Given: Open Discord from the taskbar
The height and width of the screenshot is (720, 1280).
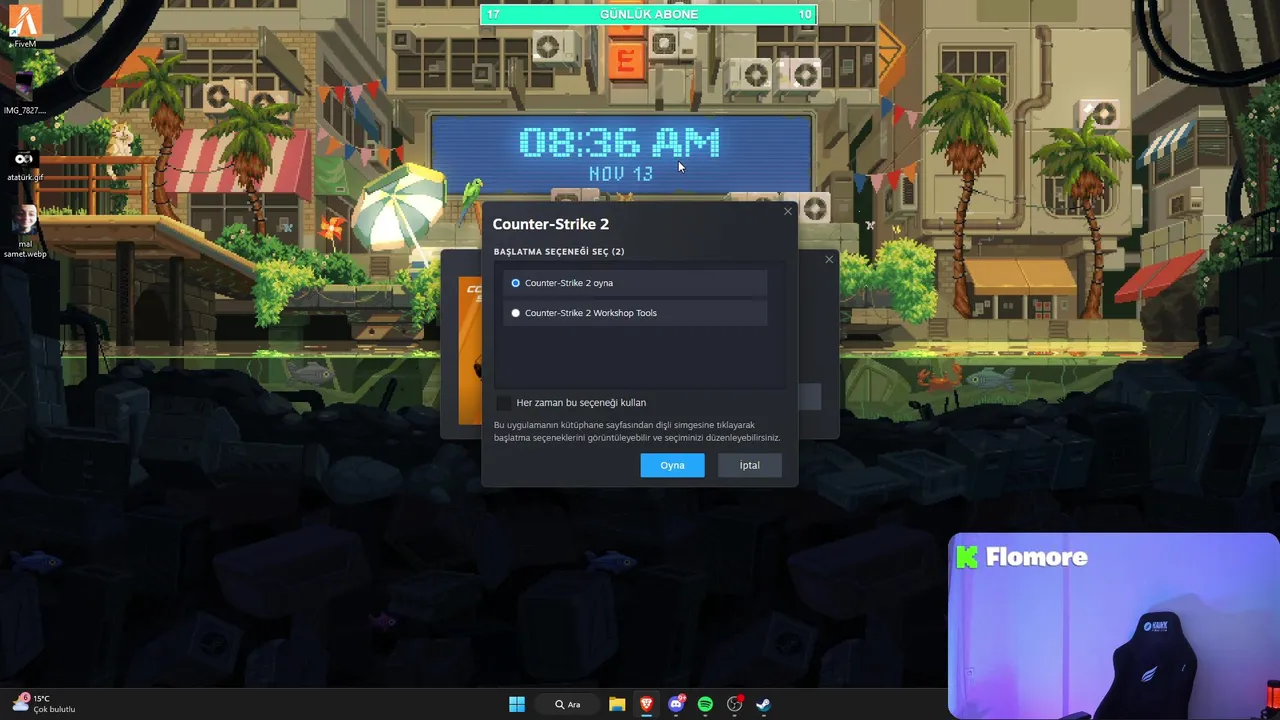Looking at the screenshot, I should (676, 704).
